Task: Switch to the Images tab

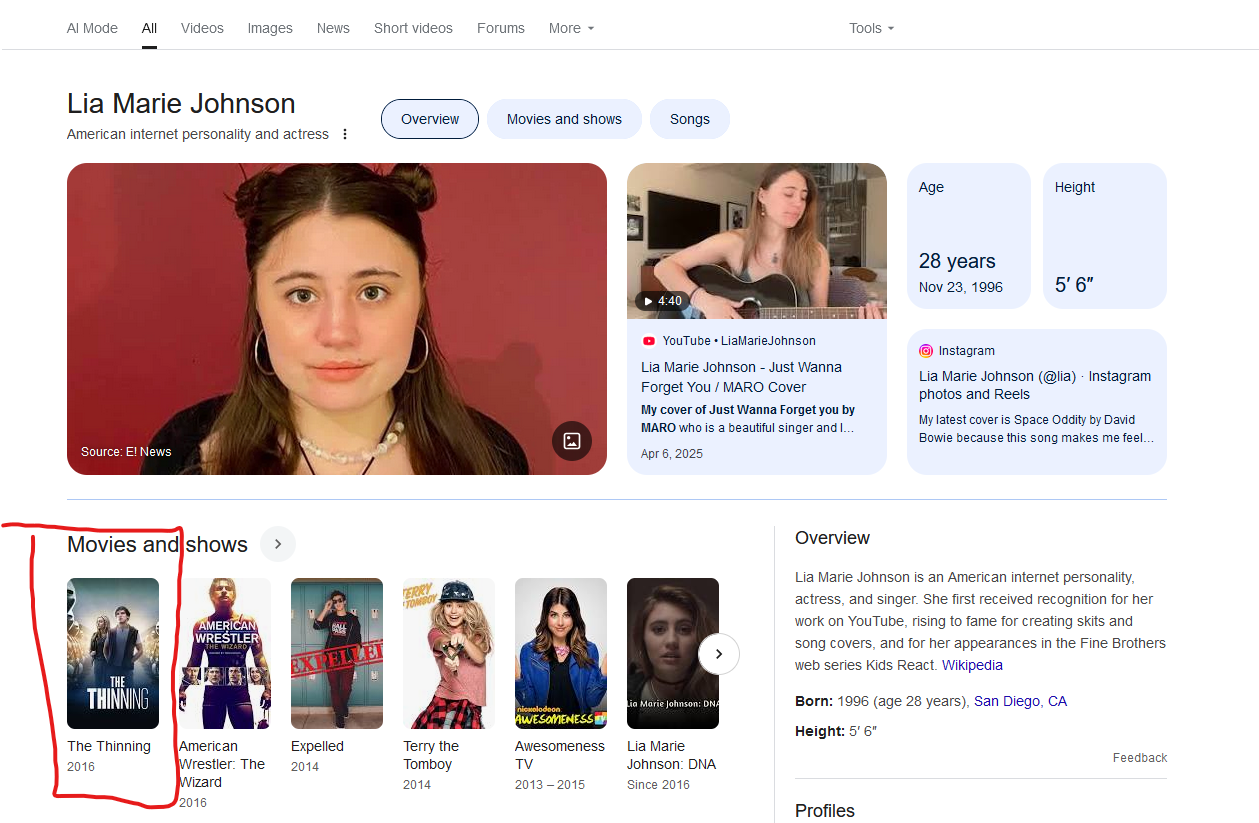Action: coord(270,28)
